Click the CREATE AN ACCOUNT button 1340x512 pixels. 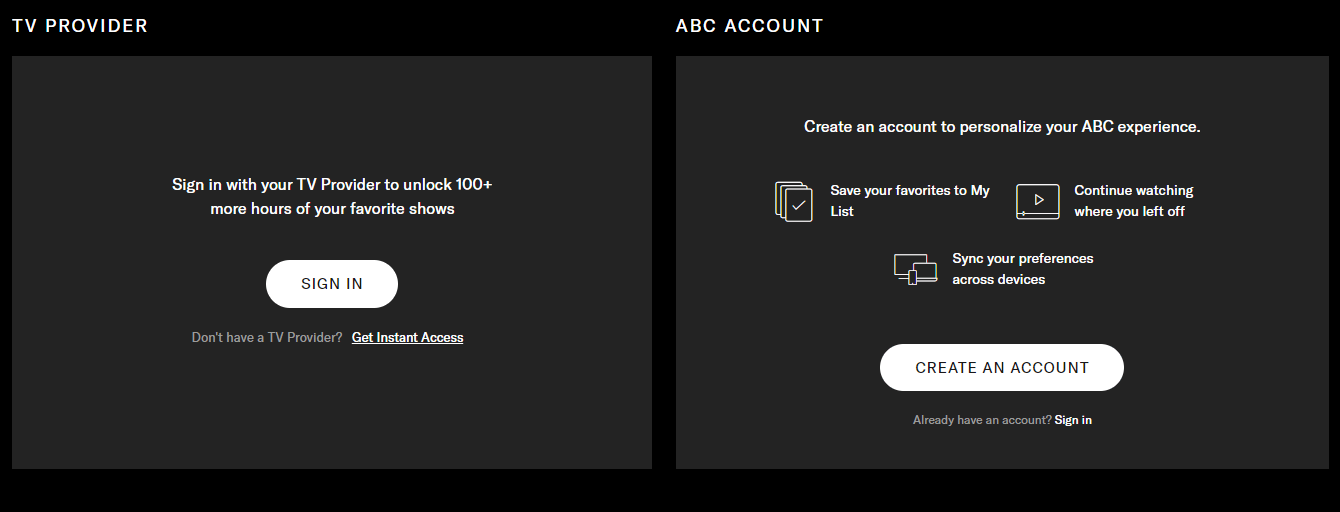pyautogui.click(x=1002, y=368)
